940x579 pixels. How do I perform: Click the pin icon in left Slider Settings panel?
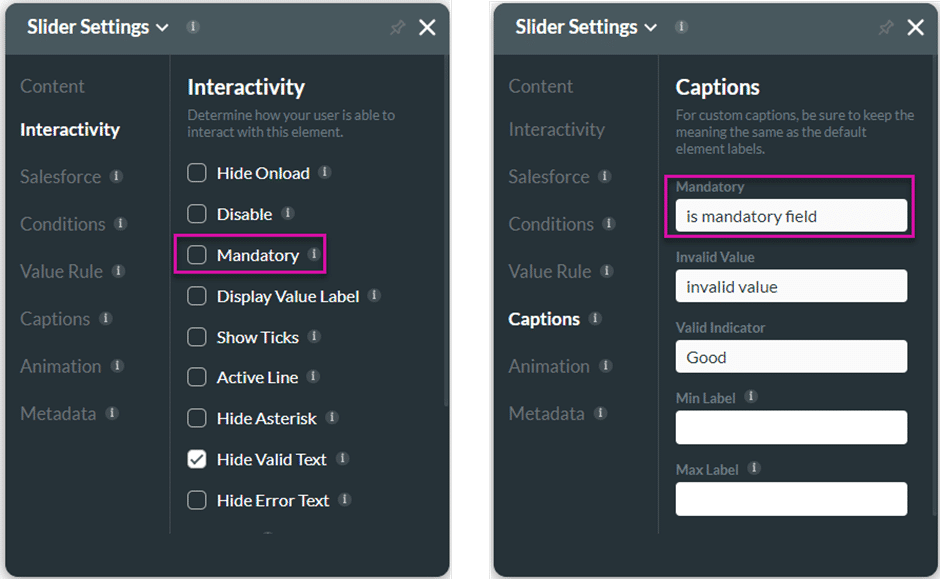(397, 28)
